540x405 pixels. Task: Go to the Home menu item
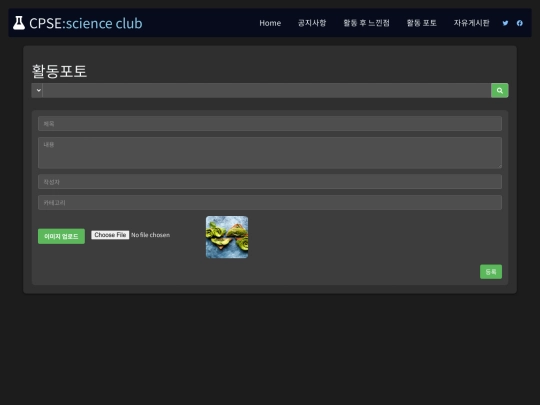(270, 23)
